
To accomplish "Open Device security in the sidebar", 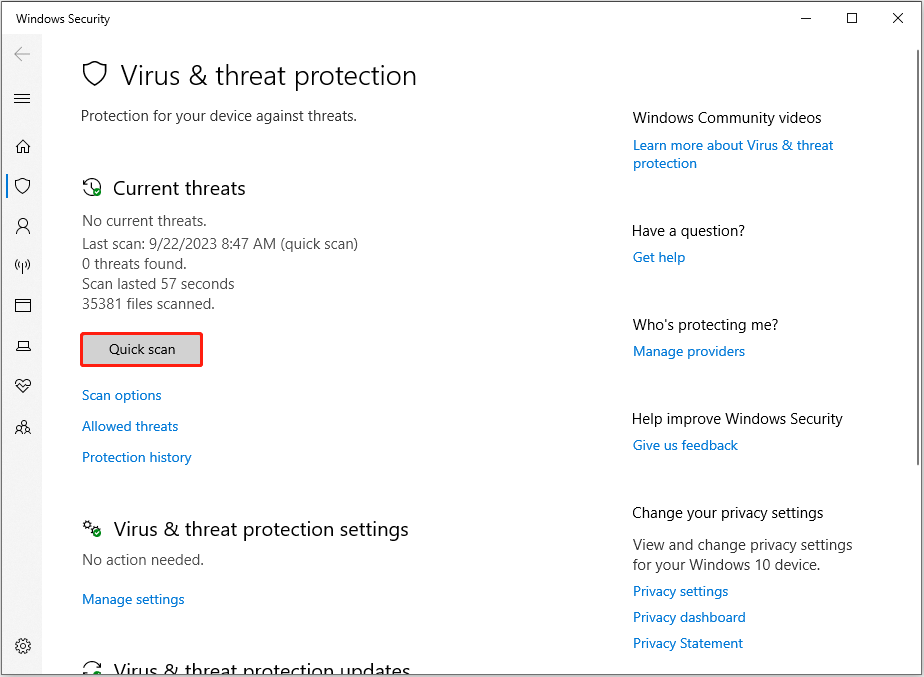I will pyautogui.click(x=23, y=345).
